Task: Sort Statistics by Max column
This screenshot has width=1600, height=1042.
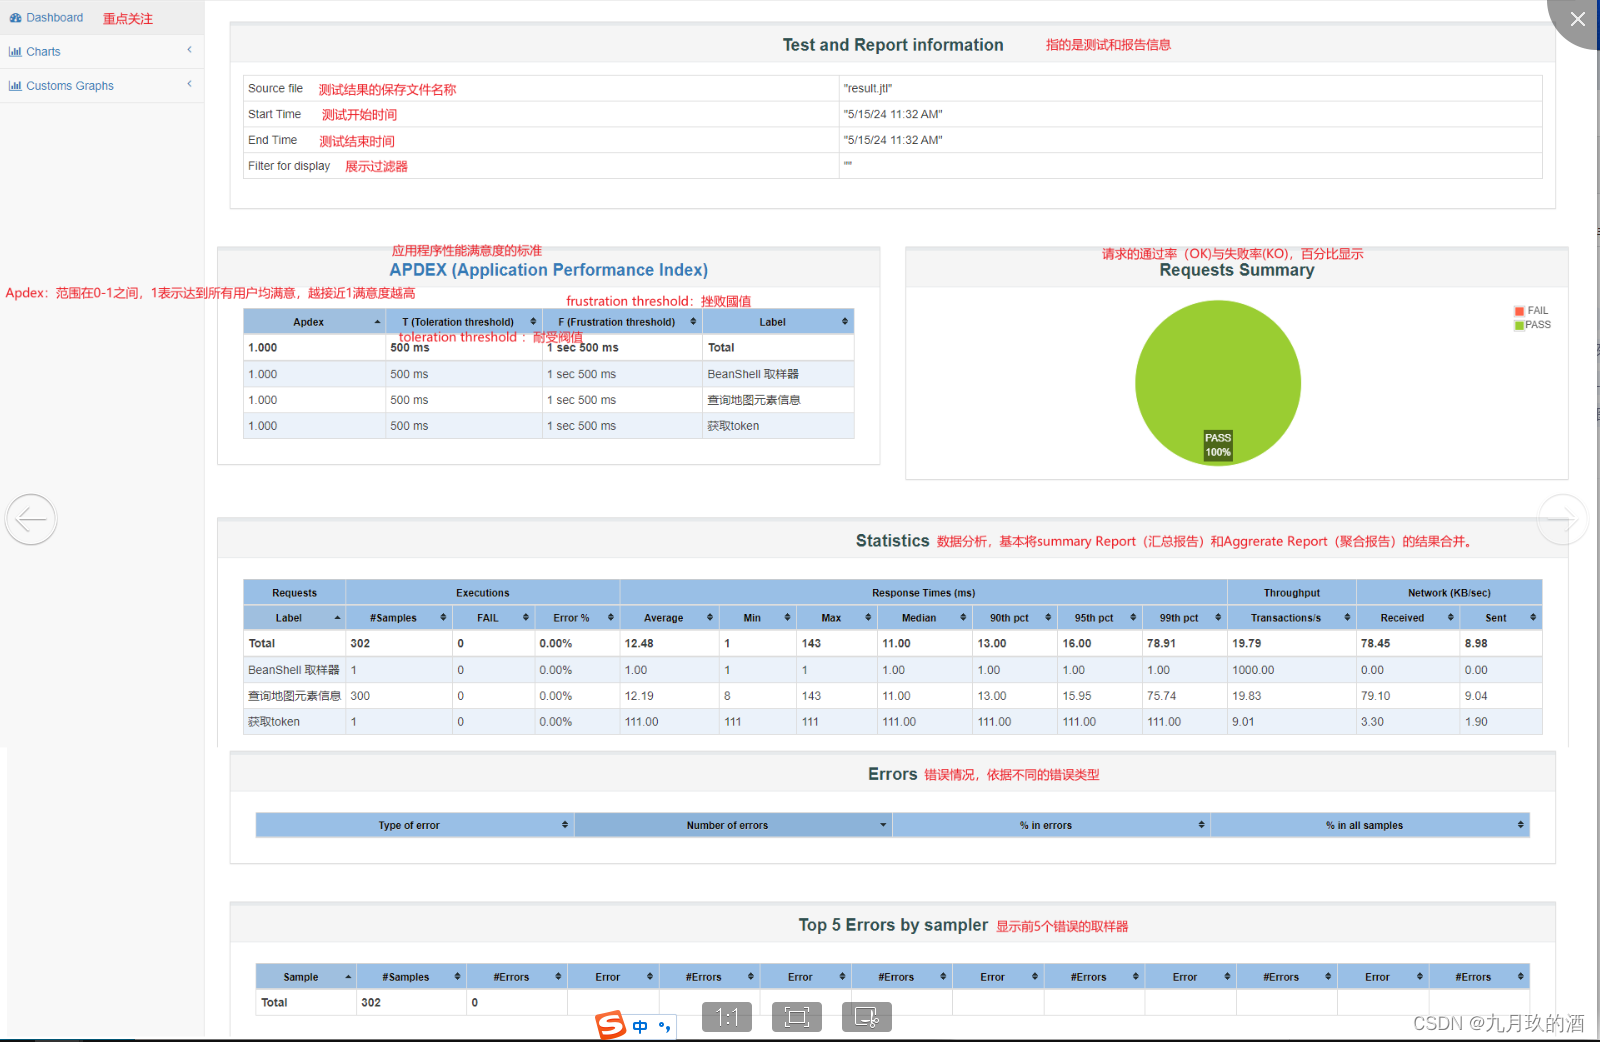Action: [x=837, y=618]
